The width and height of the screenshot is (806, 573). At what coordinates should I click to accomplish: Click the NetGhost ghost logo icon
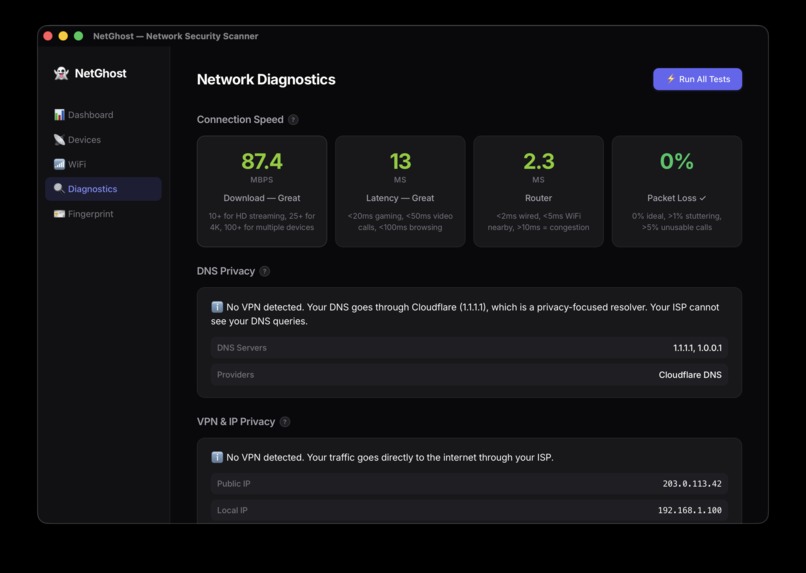click(x=61, y=73)
